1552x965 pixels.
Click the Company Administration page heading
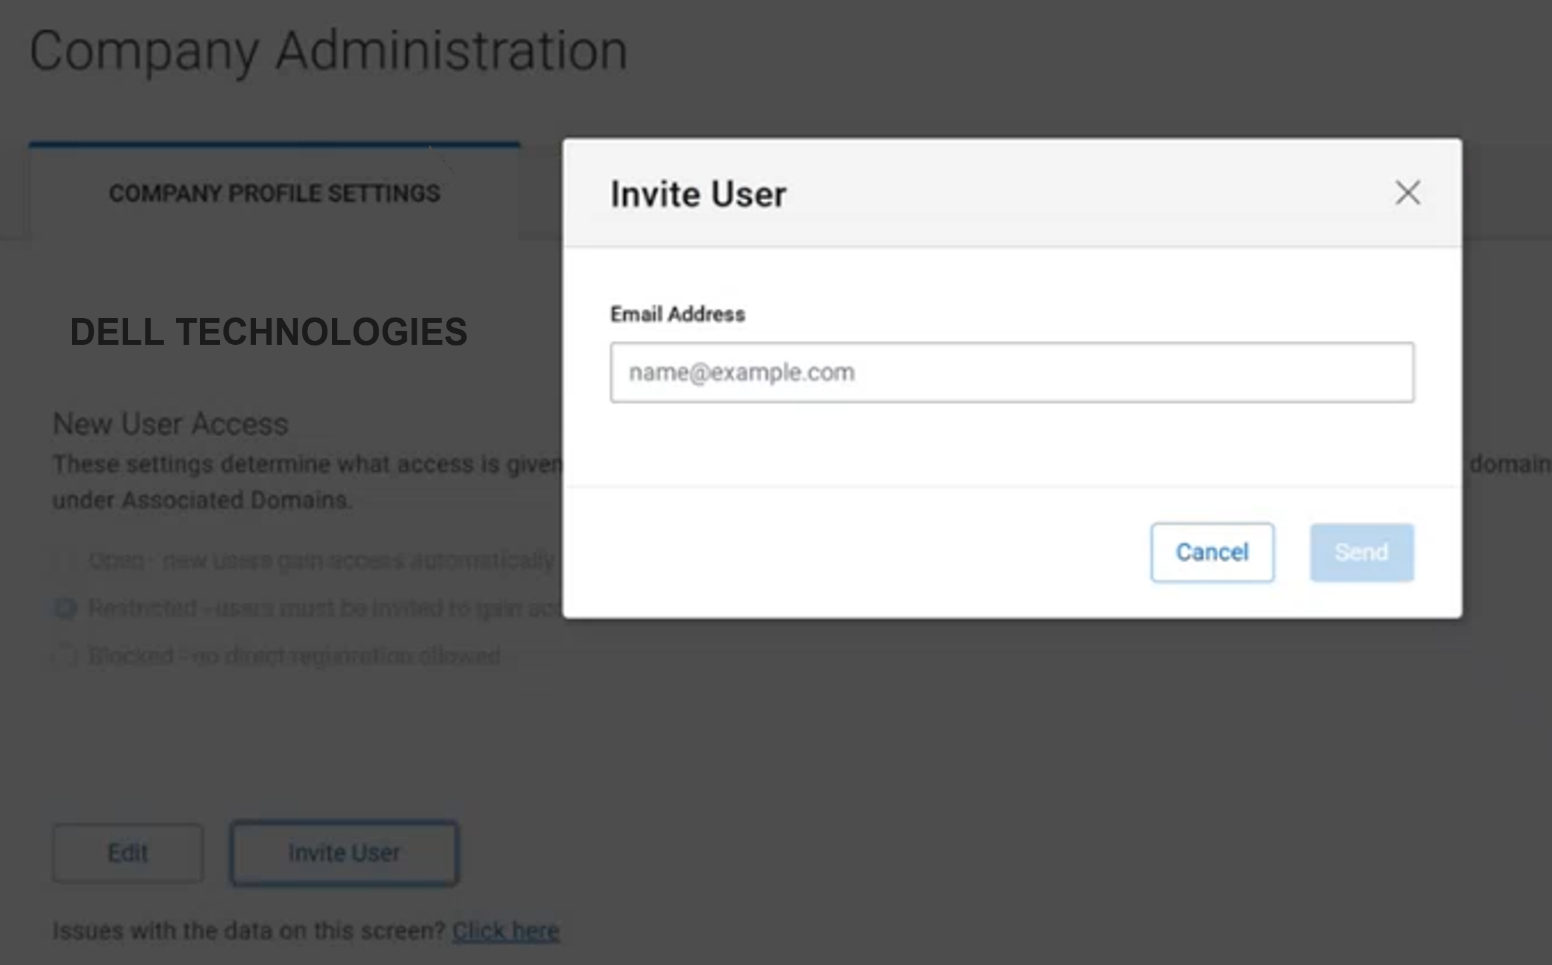point(328,51)
